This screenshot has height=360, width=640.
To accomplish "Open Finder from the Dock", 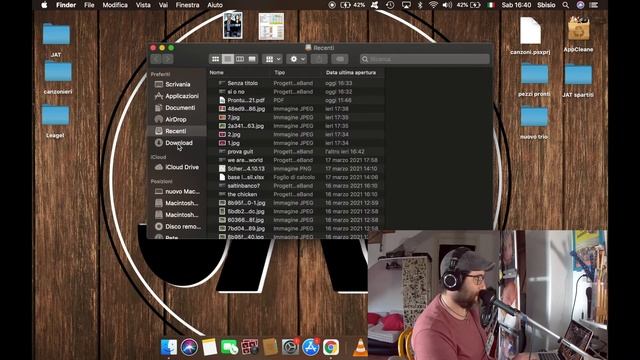I will (x=169, y=347).
